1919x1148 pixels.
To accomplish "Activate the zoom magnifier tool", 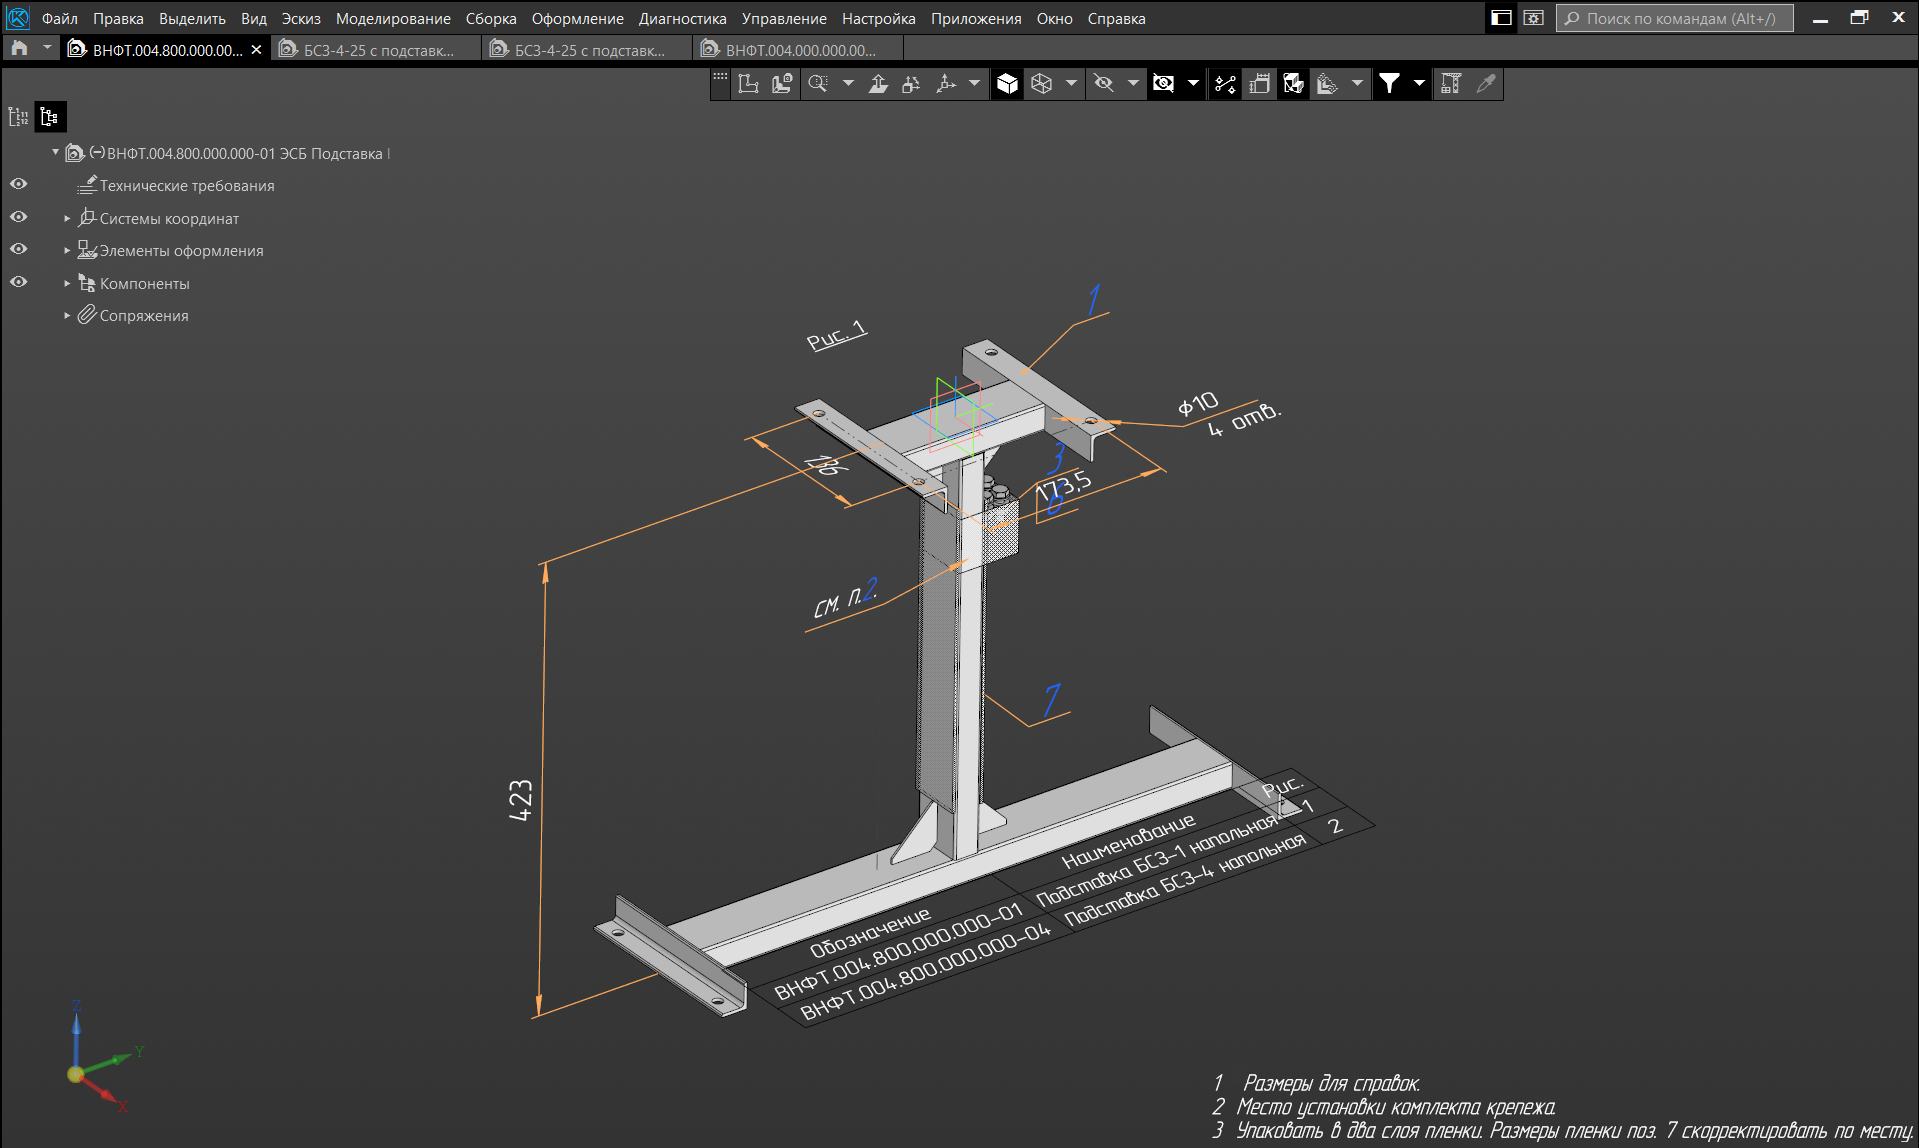I will [x=818, y=84].
